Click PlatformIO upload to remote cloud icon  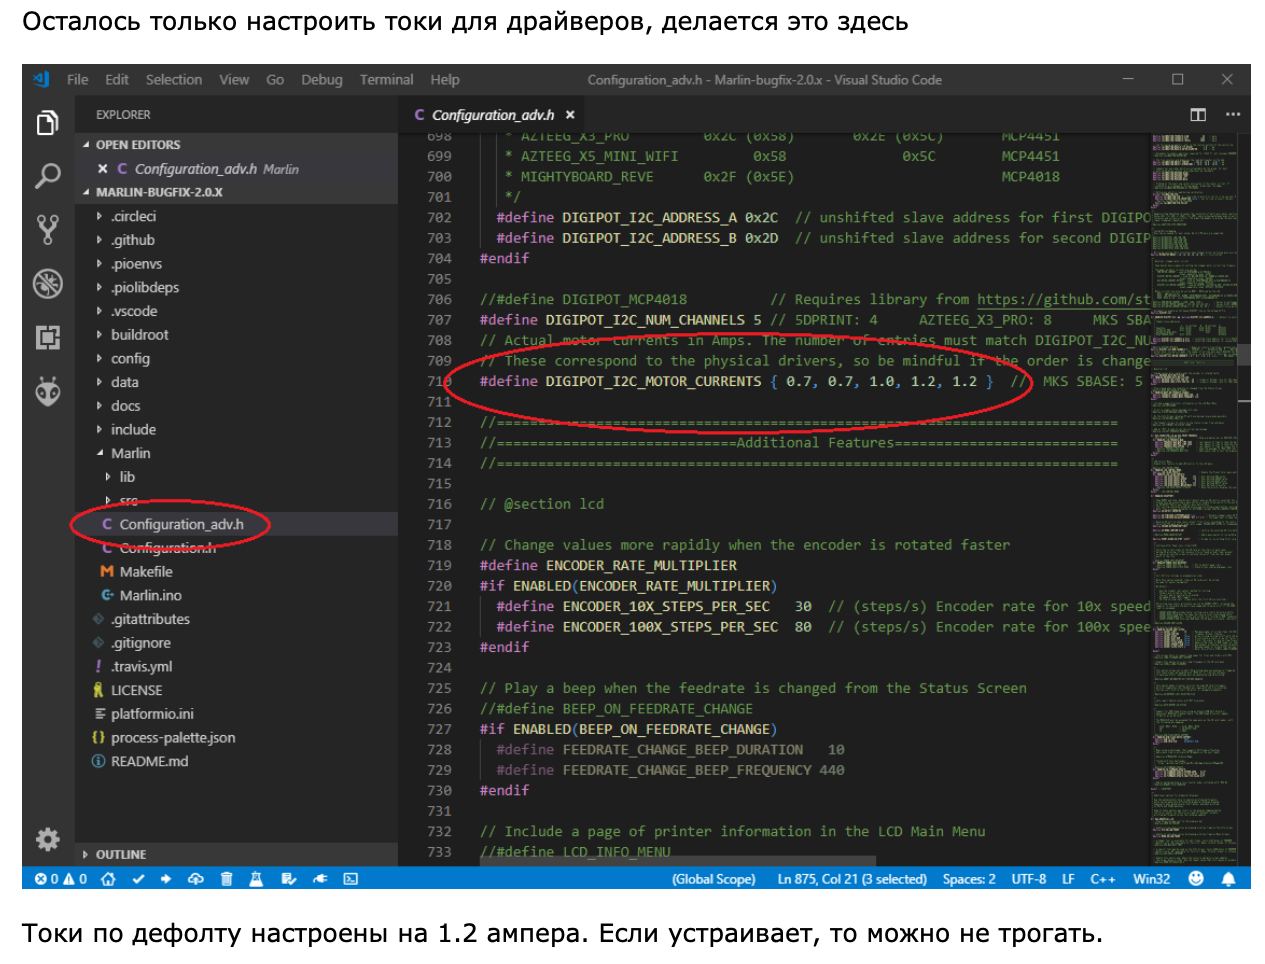[x=196, y=879]
